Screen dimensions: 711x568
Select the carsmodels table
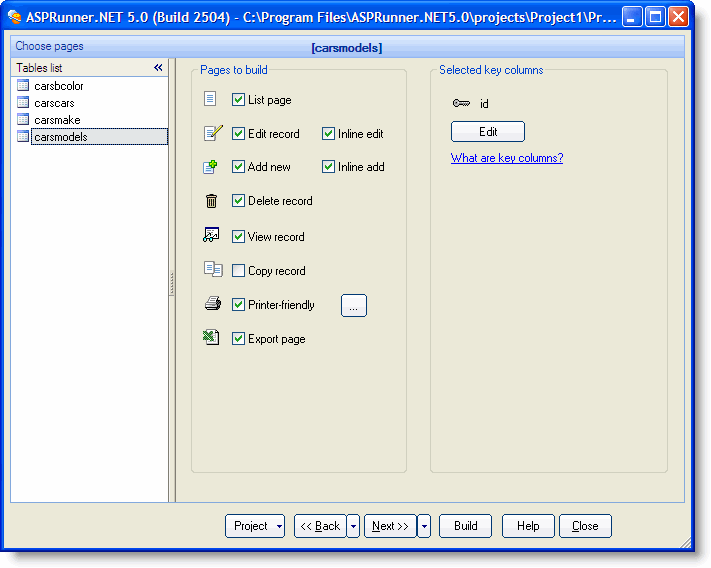click(99, 137)
